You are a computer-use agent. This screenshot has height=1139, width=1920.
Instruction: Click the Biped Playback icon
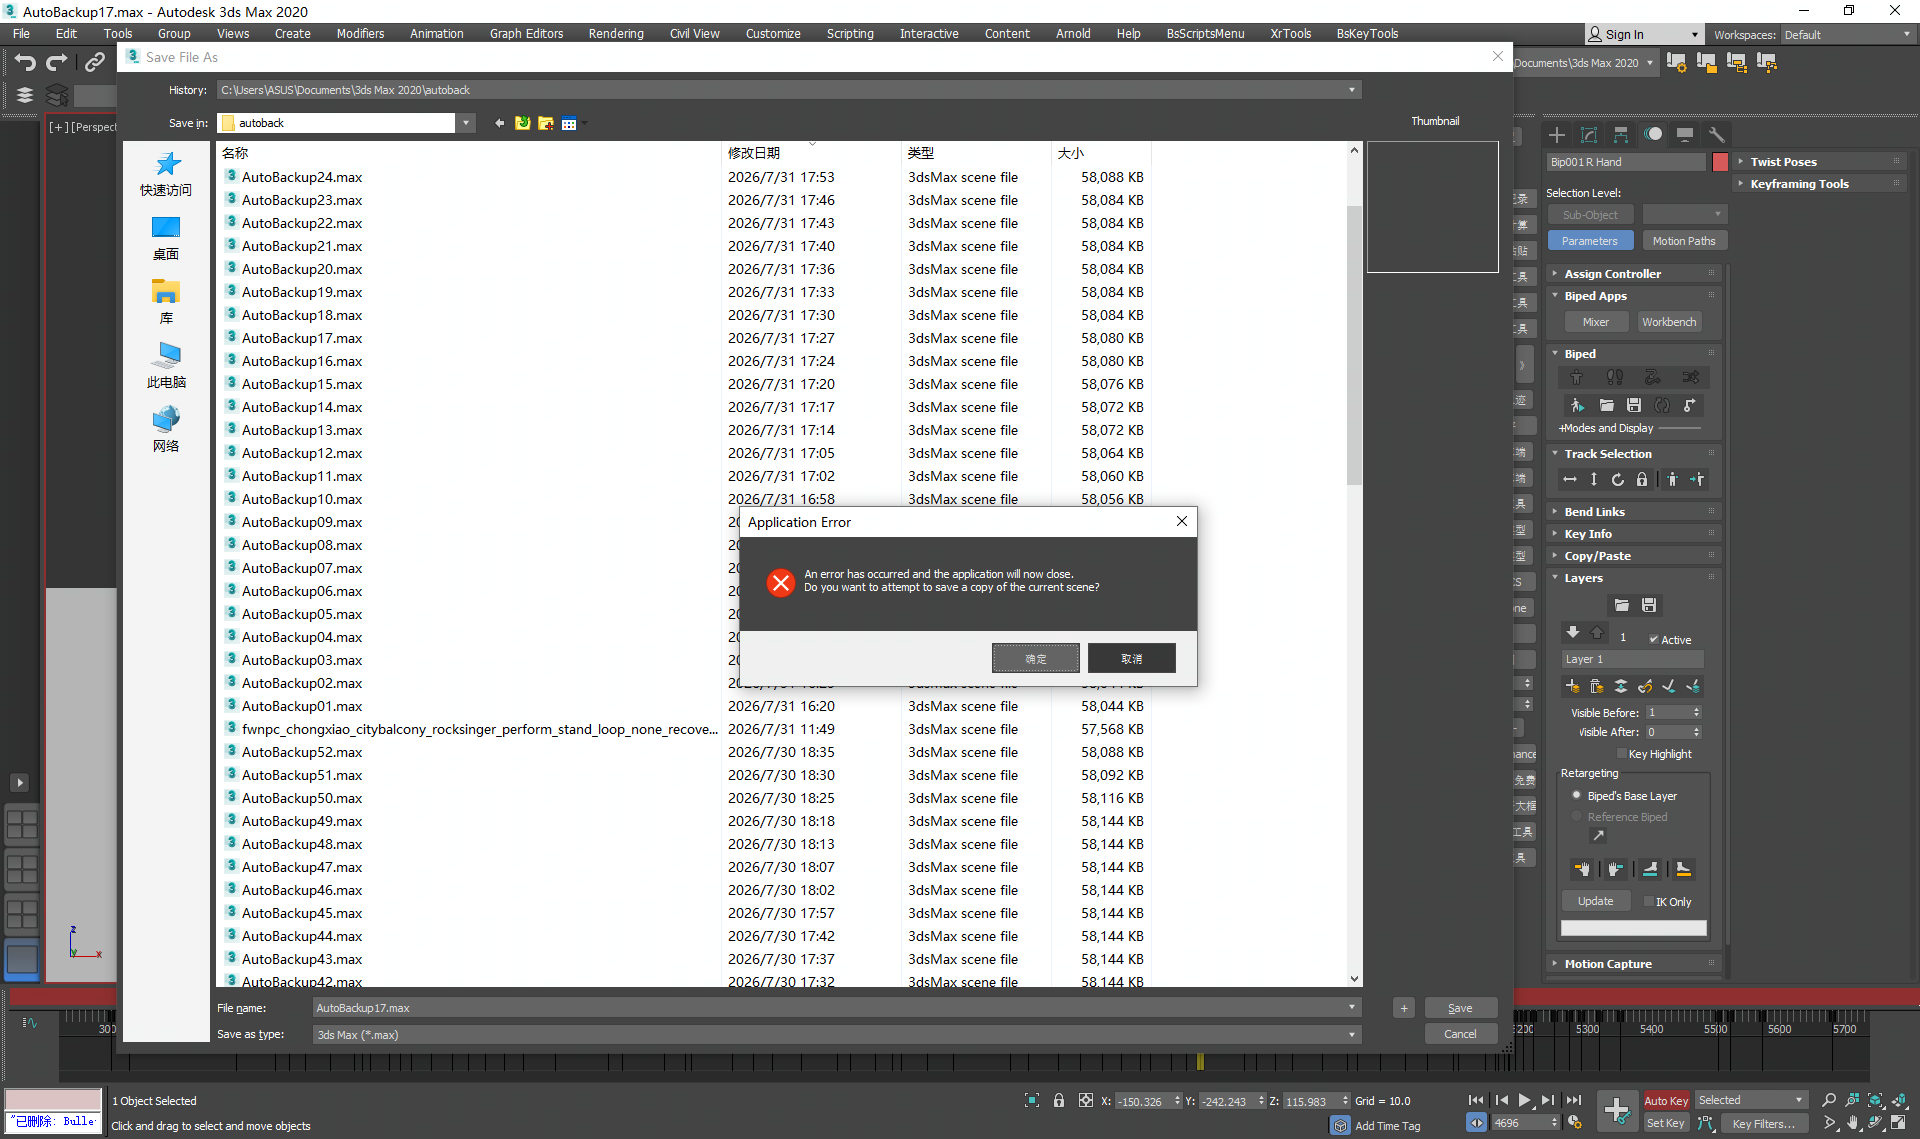tap(1577, 405)
